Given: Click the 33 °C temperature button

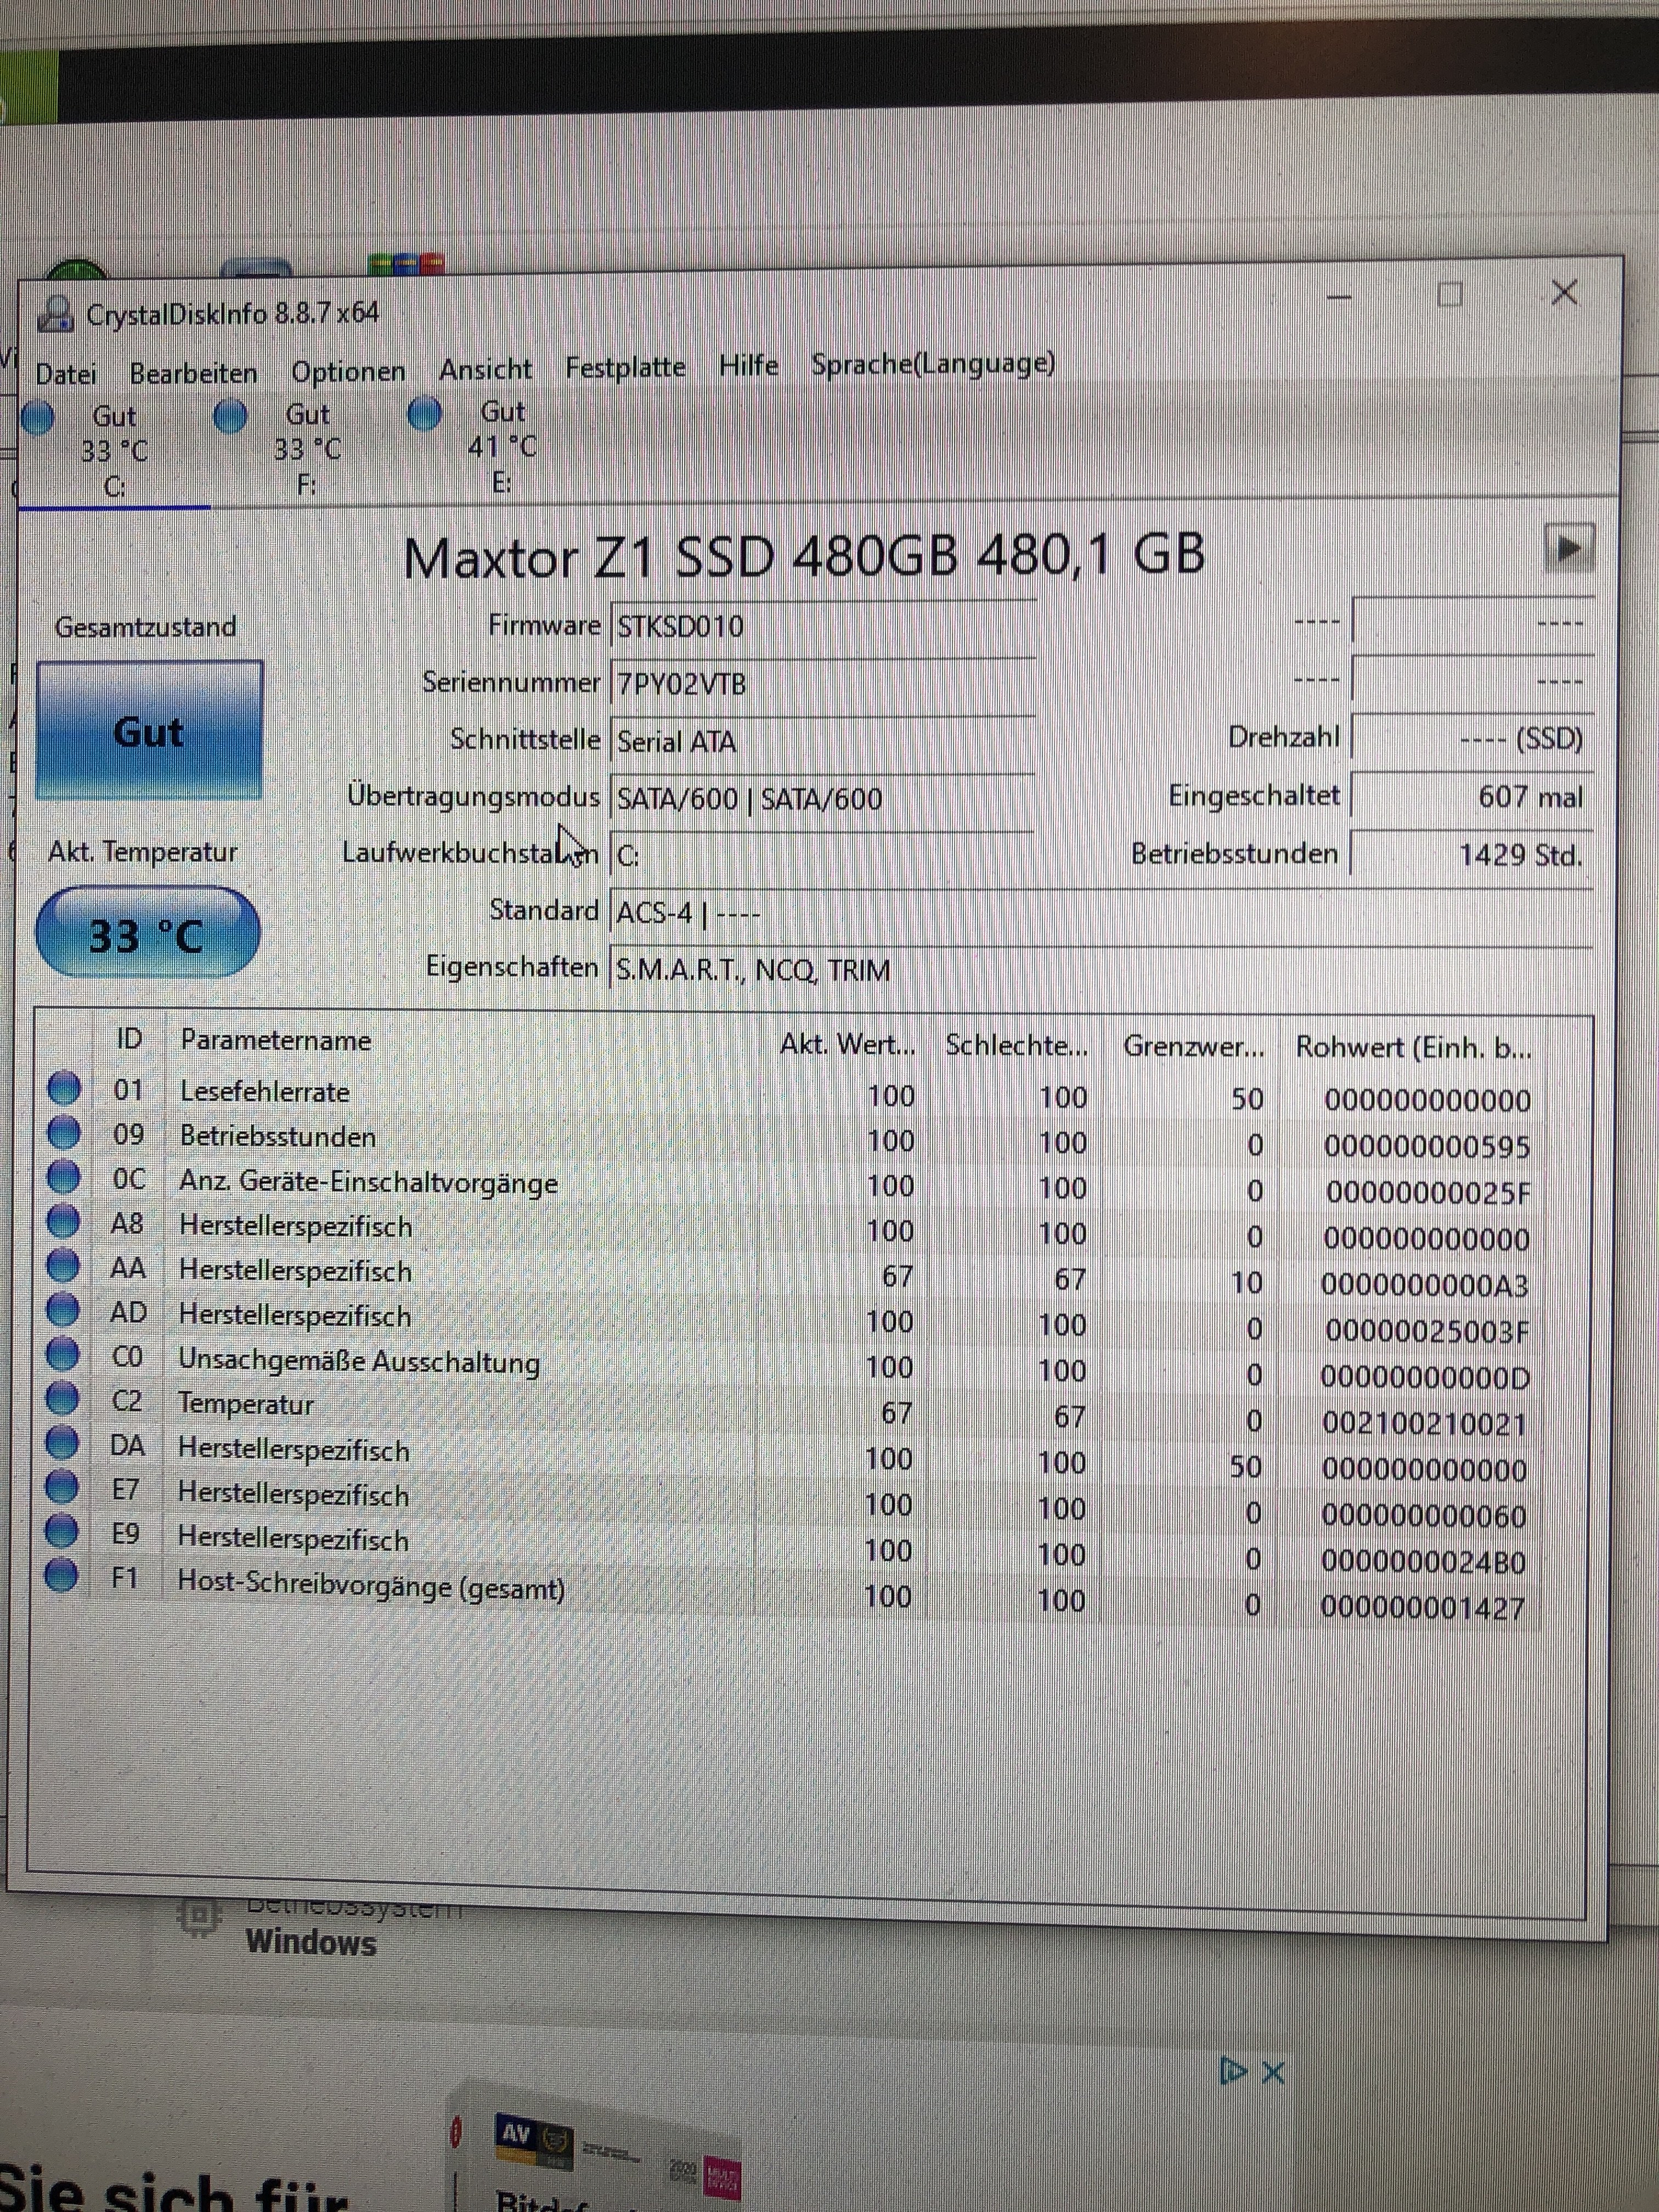Looking at the screenshot, I should (148, 934).
